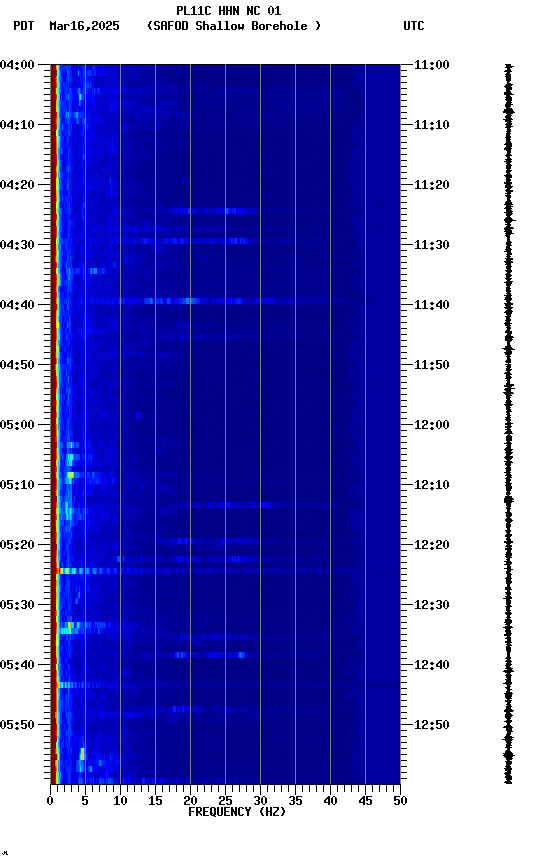Click the 12:30 UTC time label

pos(432,605)
